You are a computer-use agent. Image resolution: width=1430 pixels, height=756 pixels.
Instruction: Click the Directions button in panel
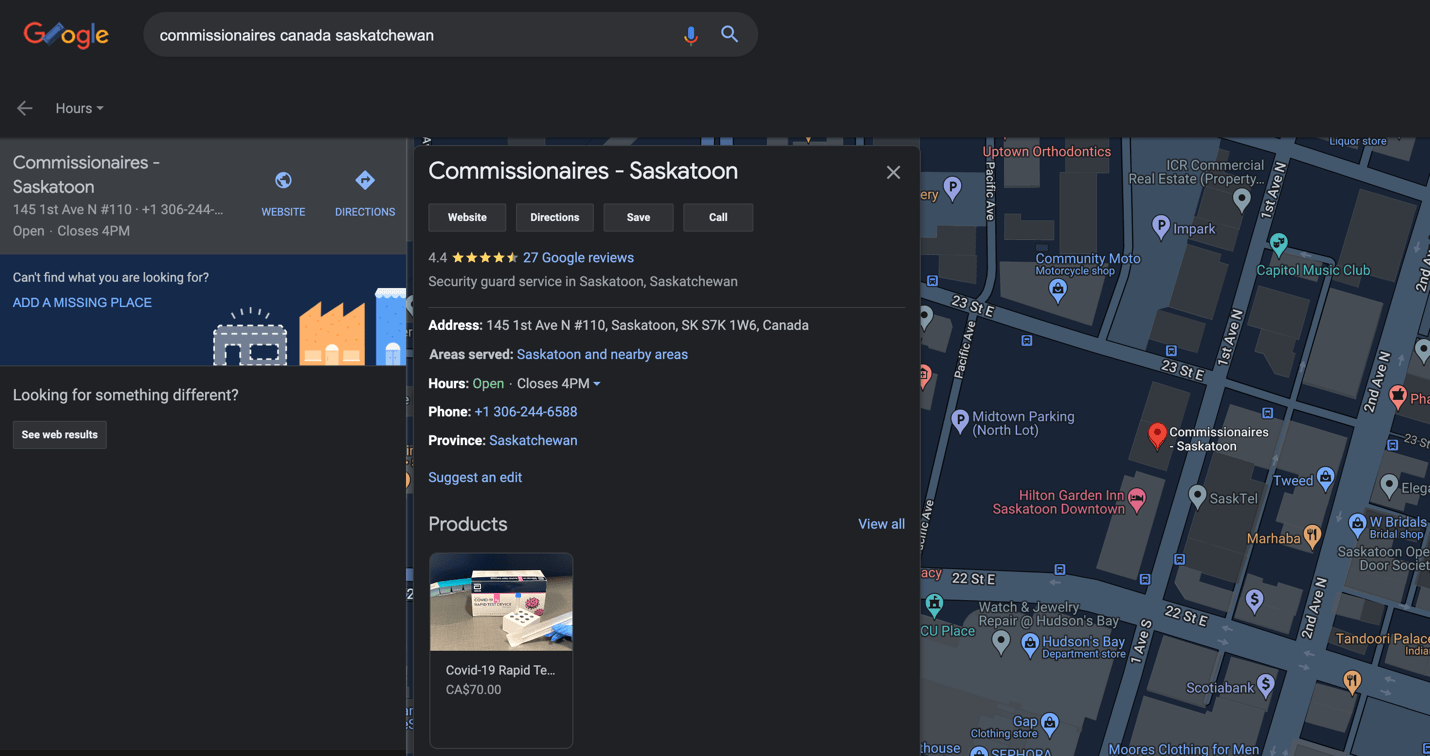point(555,217)
